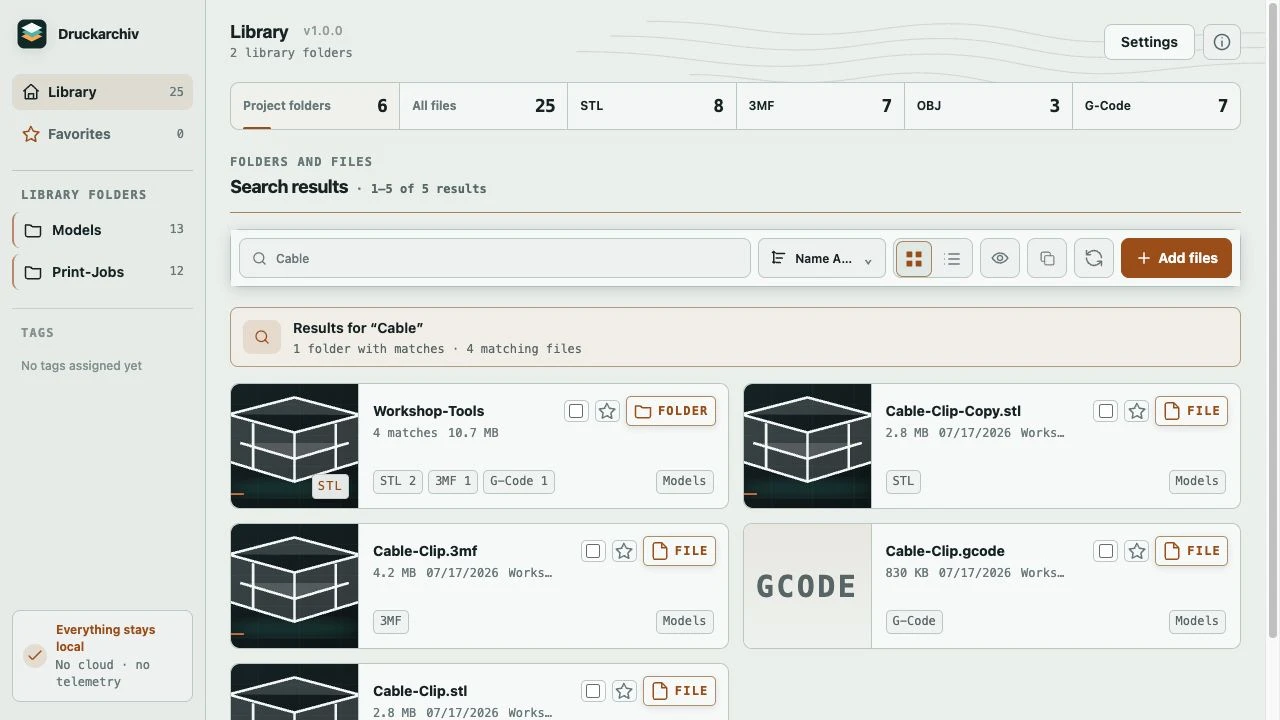Open the Cable-Clip.gcode GCODE thumbnail
Screen dimensions: 1280x720
pyautogui.click(x=807, y=586)
